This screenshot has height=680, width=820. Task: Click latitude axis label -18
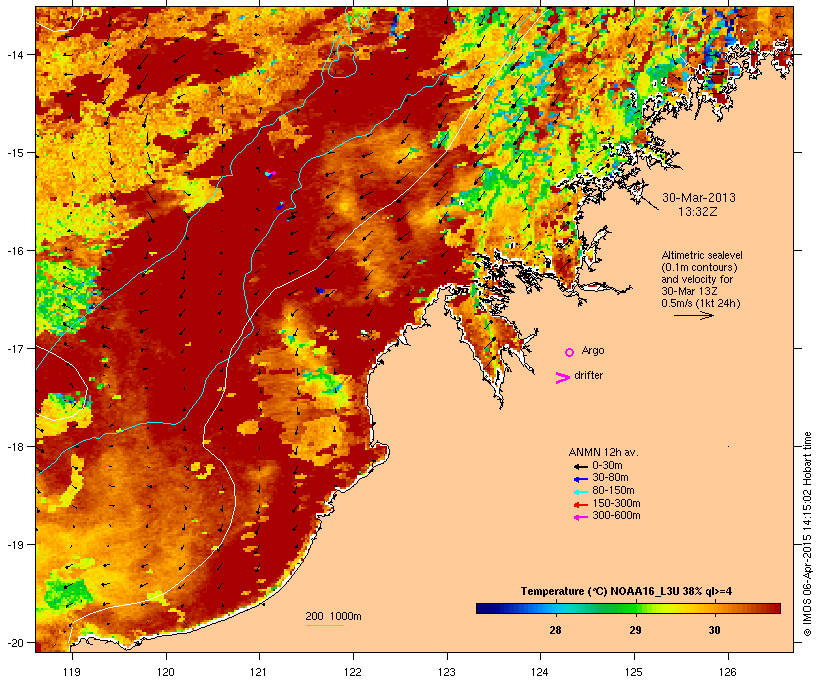tap(14, 447)
